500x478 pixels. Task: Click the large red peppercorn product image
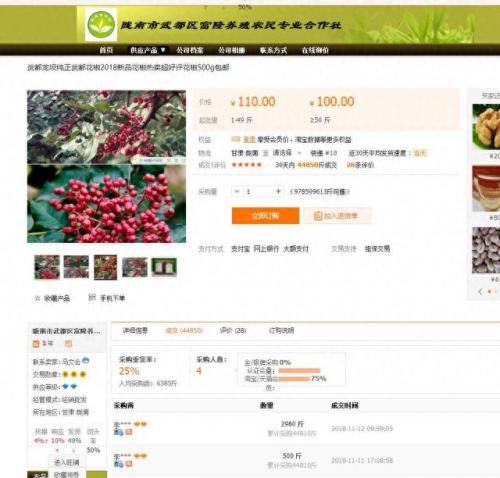(x=106, y=166)
